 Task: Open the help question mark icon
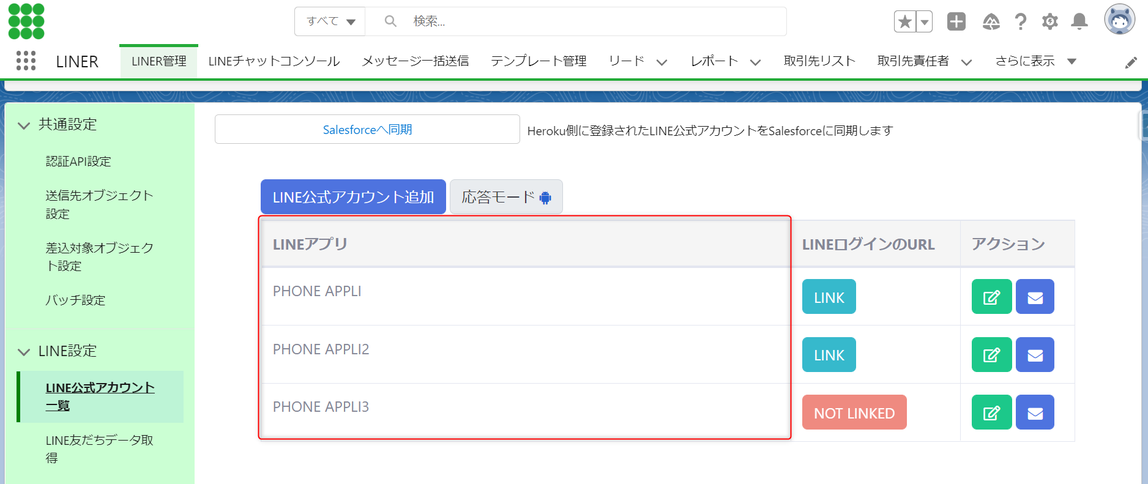[1021, 22]
